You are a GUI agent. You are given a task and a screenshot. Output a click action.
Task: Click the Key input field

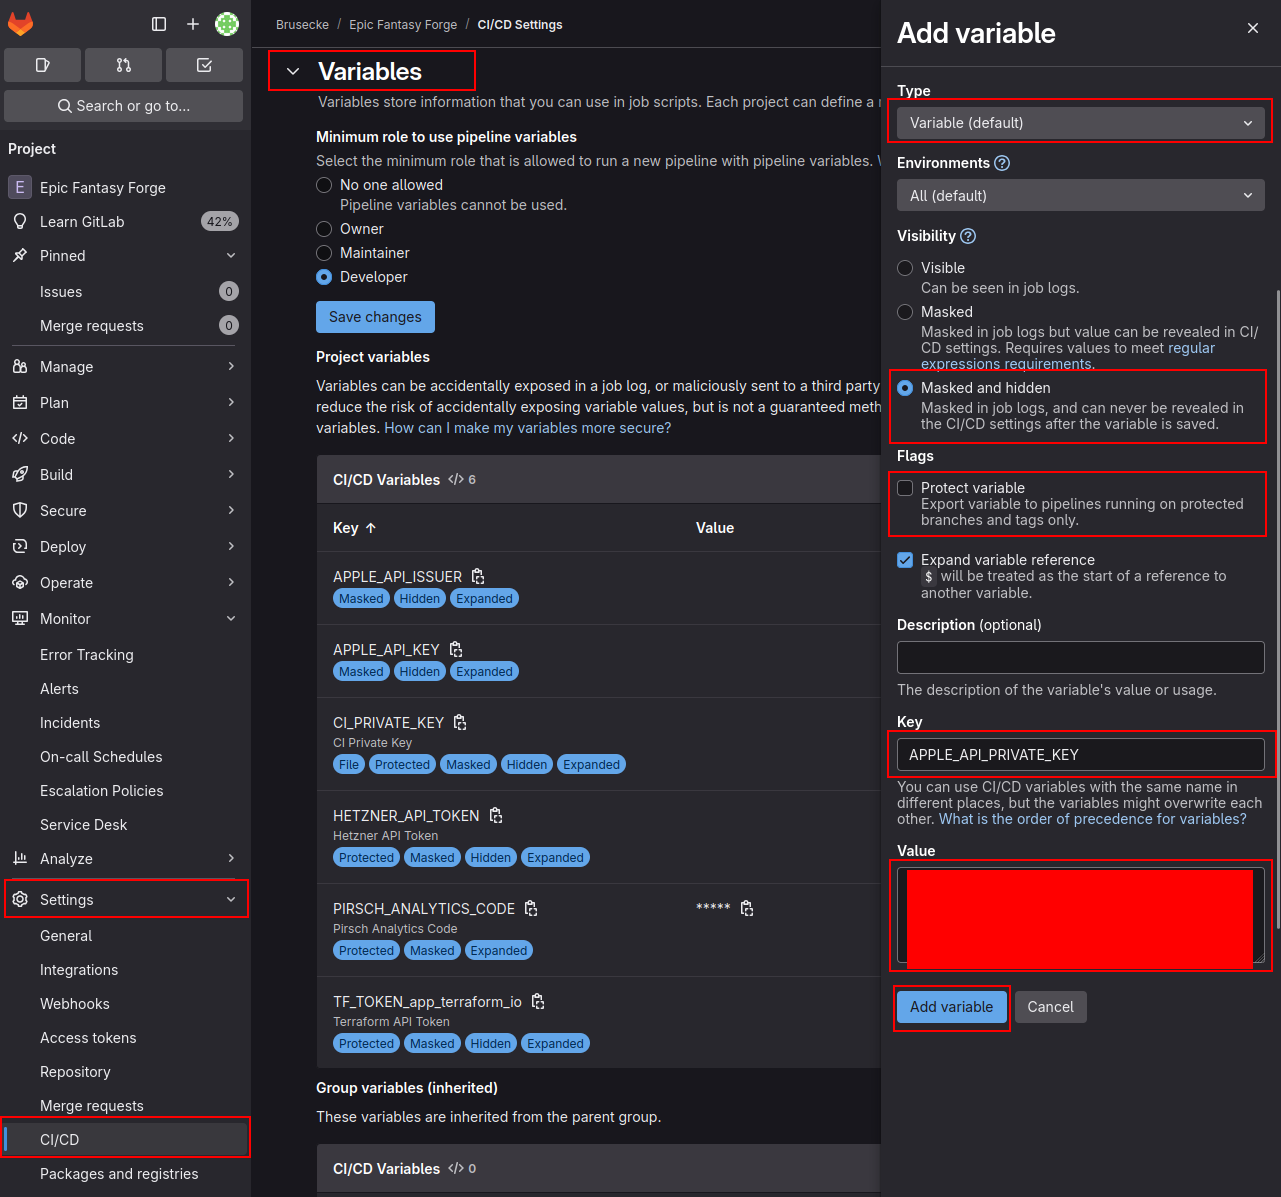coord(1081,755)
